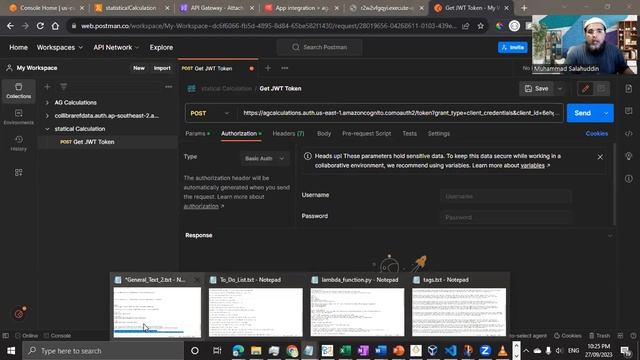Image resolution: width=640 pixels, height=360 pixels.
Task: Open the Send button dropdown arrow
Action: click(x=606, y=113)
